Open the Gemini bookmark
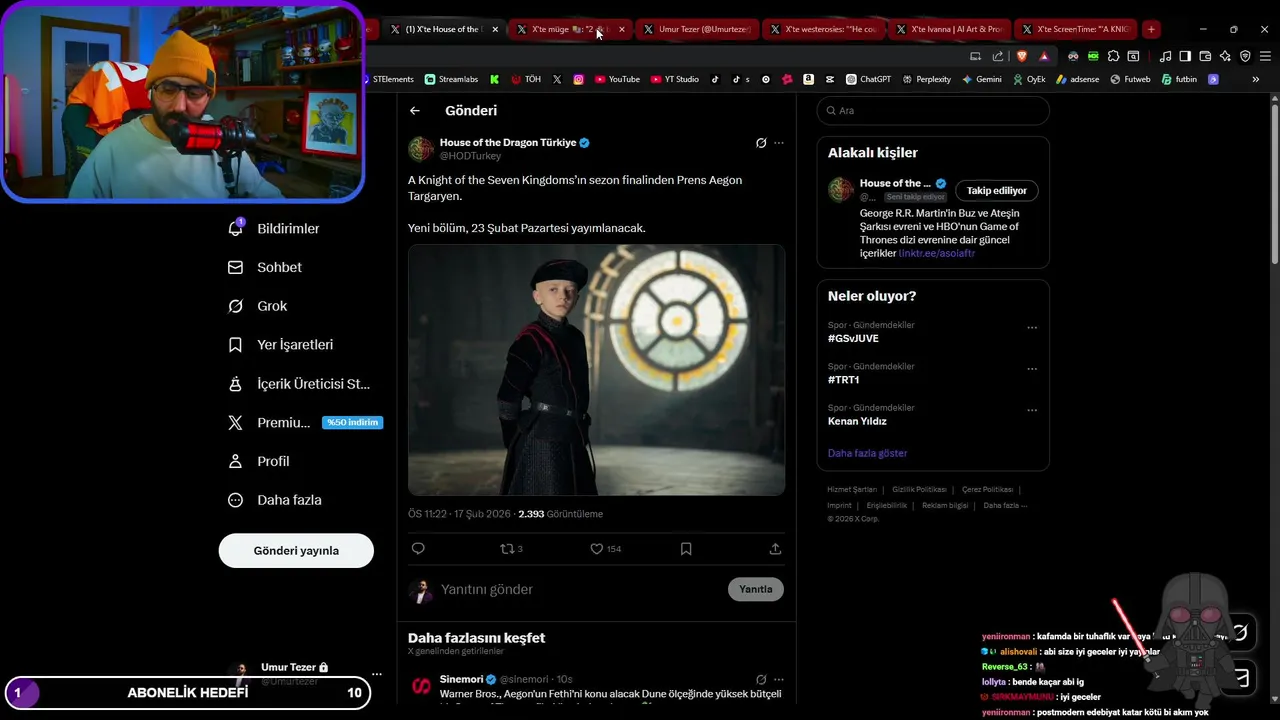The height and width of the screenshot is (720, 1280). click(x=981, y=79)
